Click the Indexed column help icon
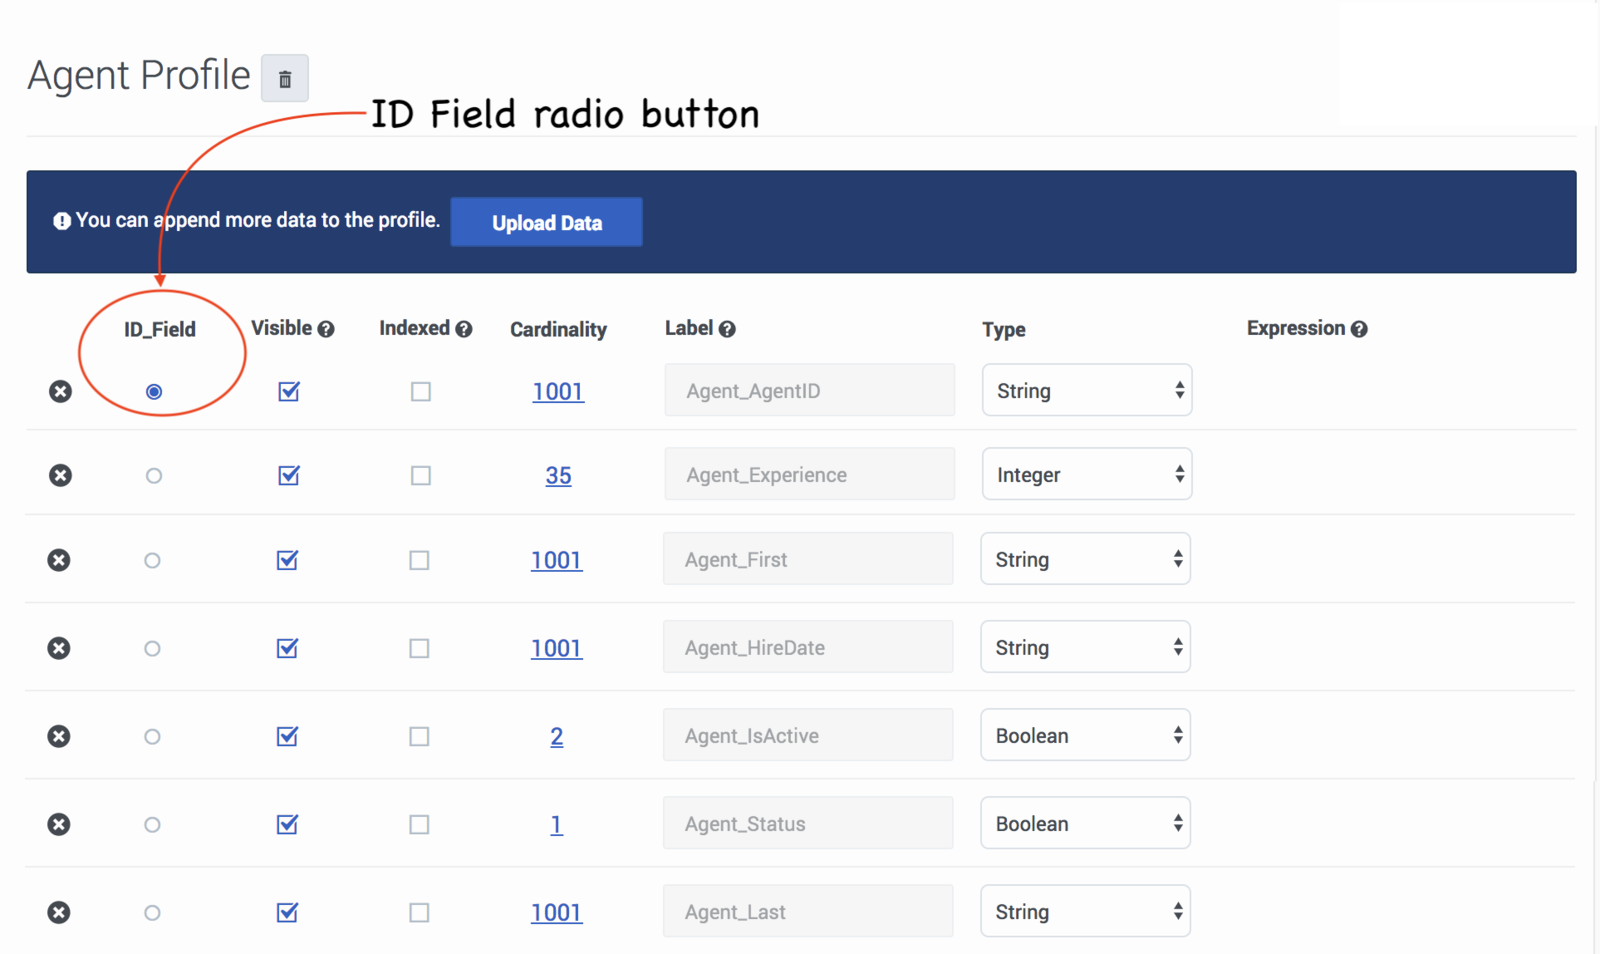The height and width of the screenshot is (954, 1600). [x=464, y=329]
